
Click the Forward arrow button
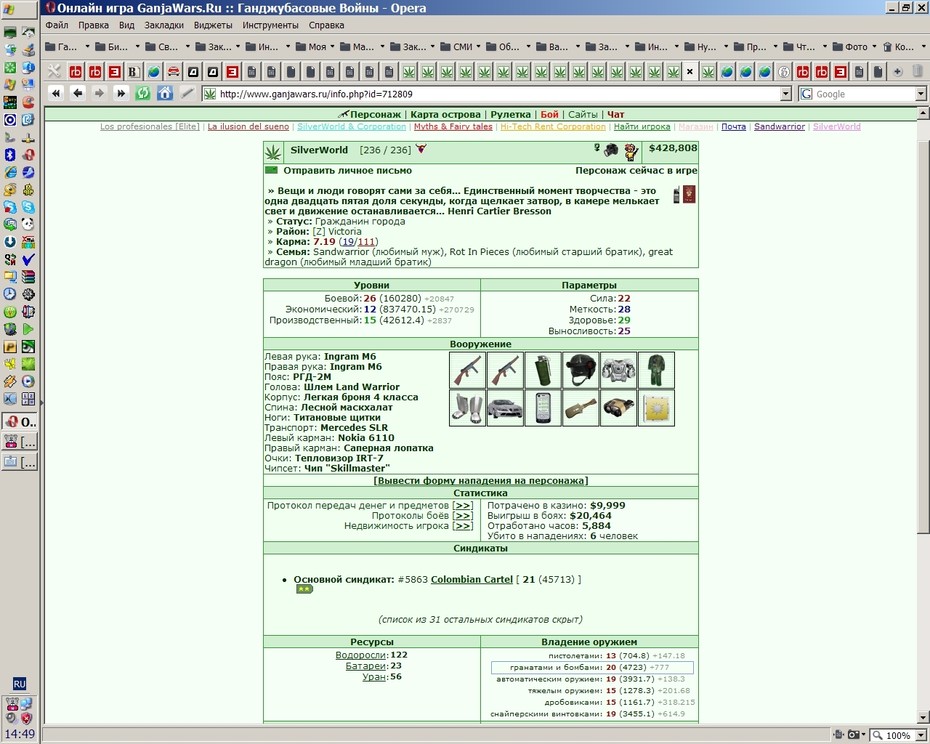(99, 93)
